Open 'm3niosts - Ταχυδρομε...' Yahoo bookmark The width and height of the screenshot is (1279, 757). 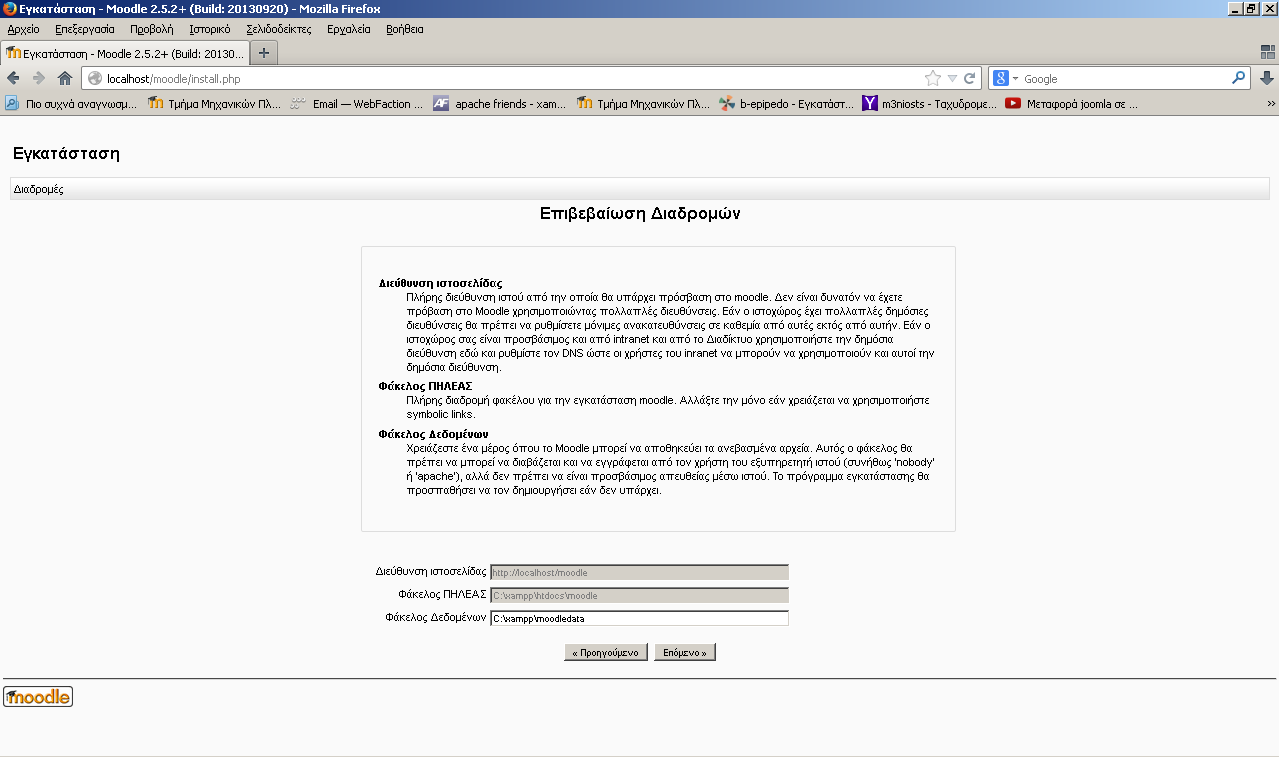[929, 103]
